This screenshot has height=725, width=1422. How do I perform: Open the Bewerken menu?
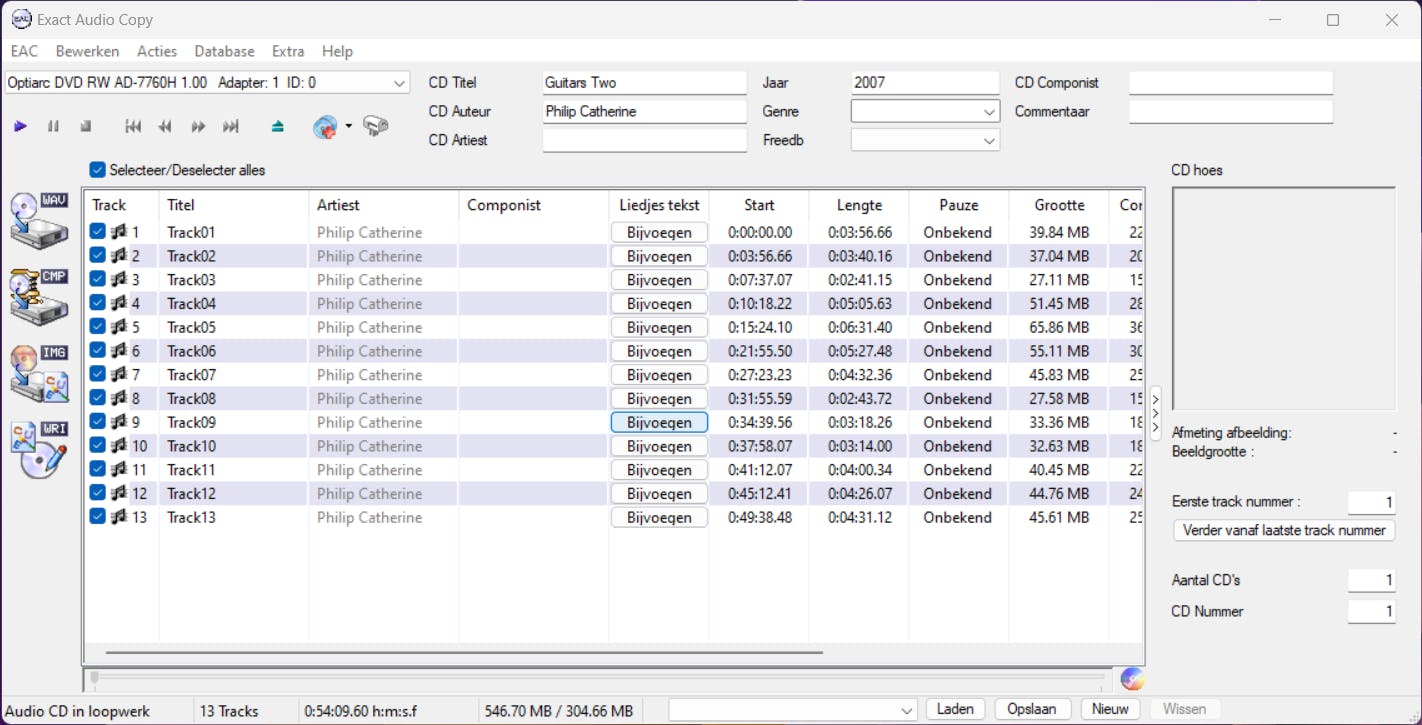pyautogui.click(x=87, y=51)
